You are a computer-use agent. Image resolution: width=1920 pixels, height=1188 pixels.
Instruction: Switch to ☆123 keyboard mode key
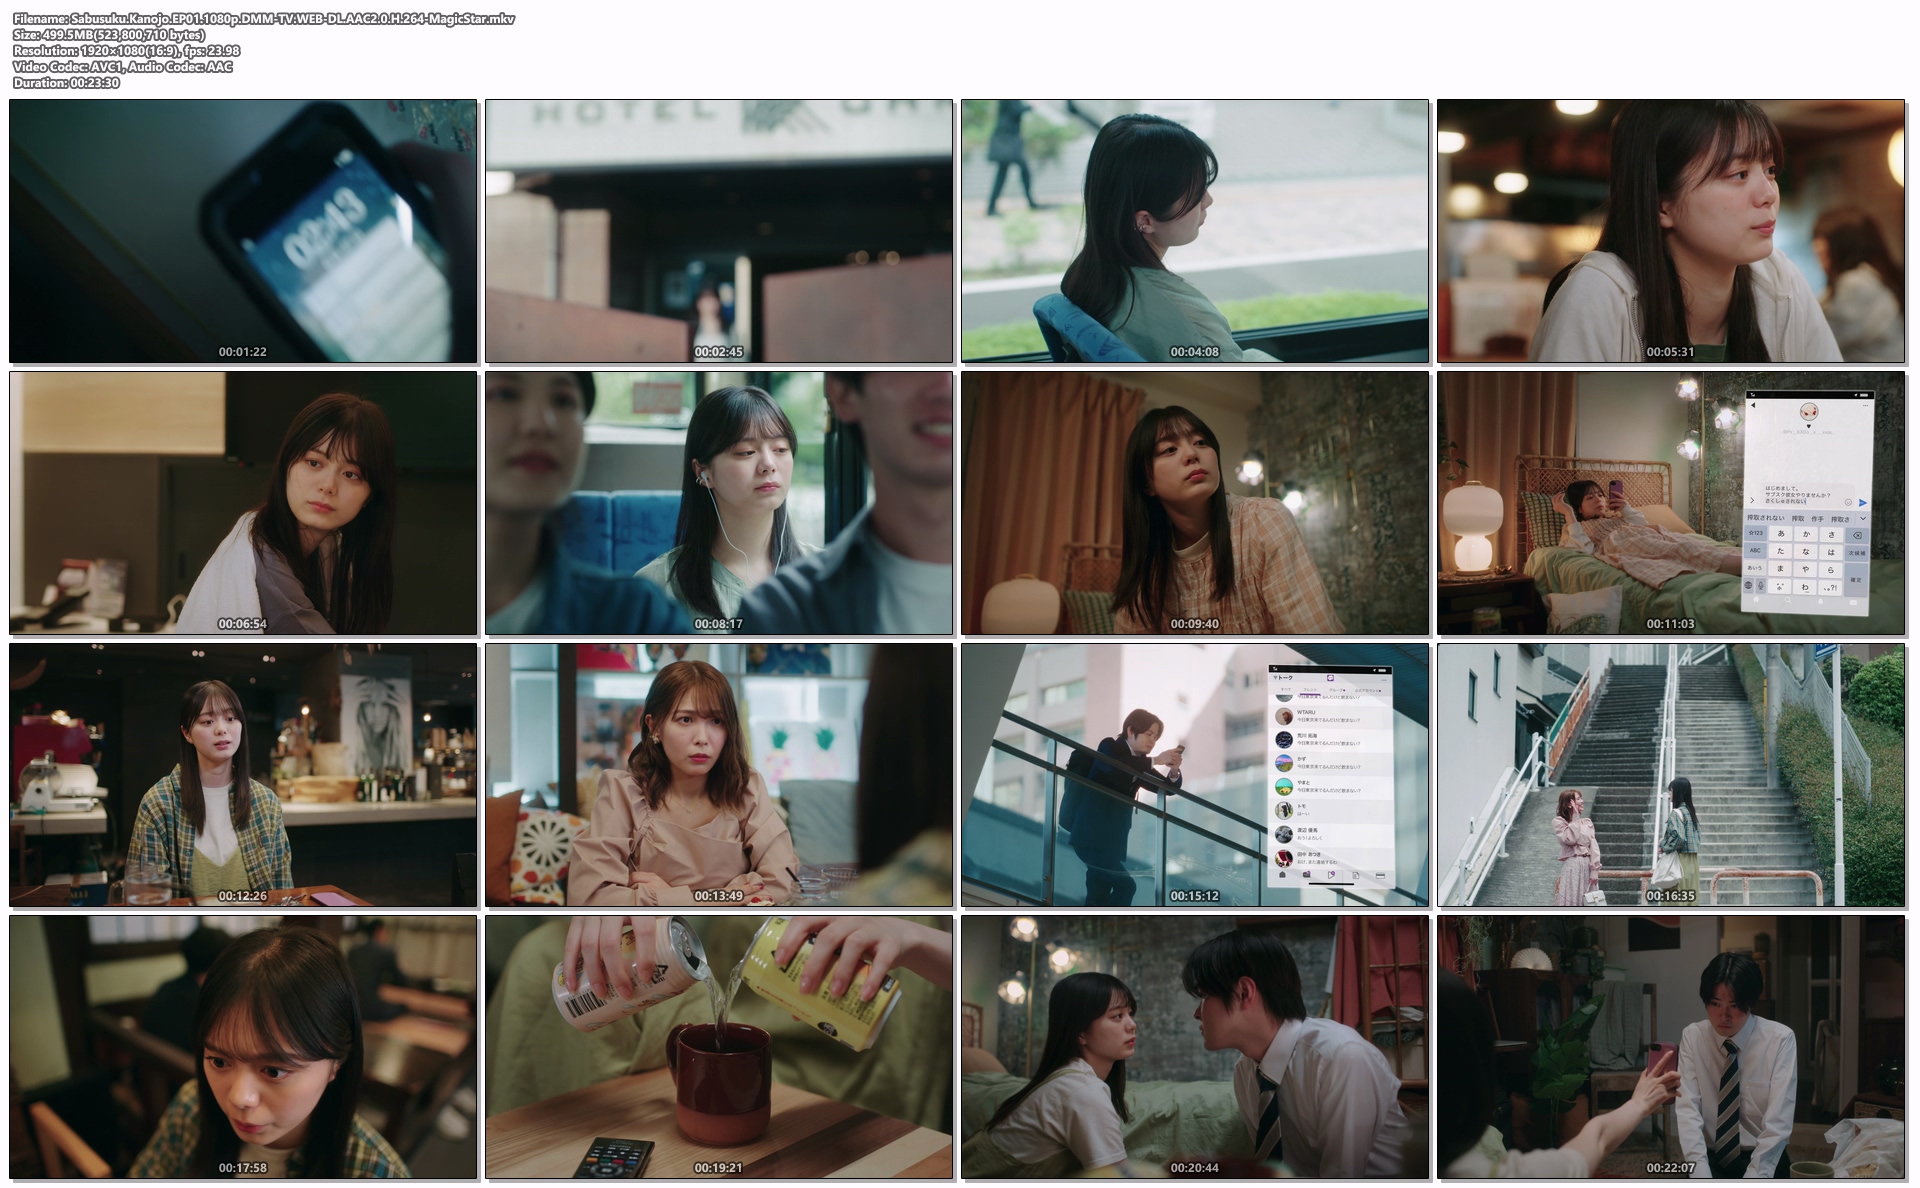pos(1756,533)
